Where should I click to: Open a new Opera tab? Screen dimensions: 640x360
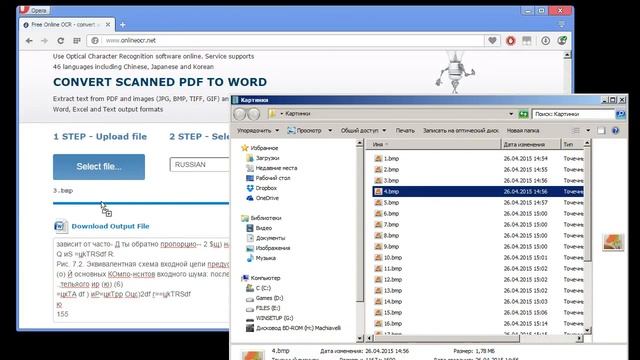(x=122, y=25)
